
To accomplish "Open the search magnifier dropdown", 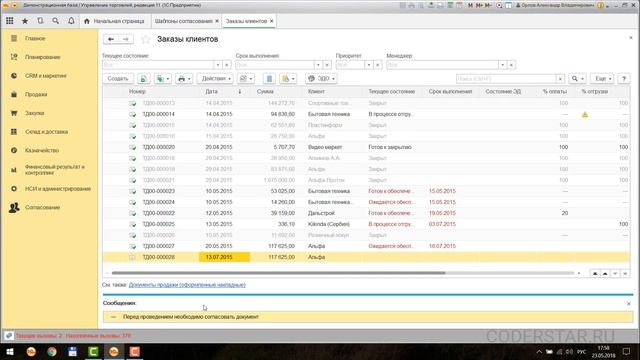I will [578, 78].
